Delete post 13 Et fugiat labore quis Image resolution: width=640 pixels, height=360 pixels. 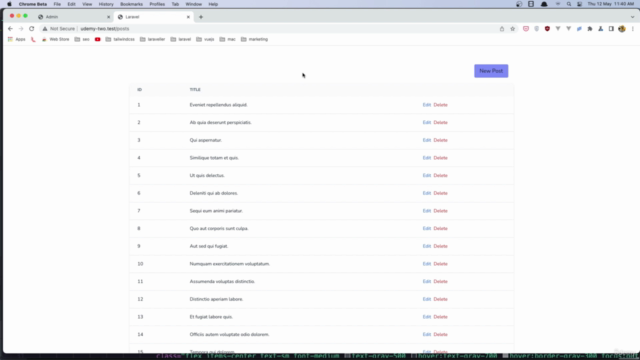point(440,317)
